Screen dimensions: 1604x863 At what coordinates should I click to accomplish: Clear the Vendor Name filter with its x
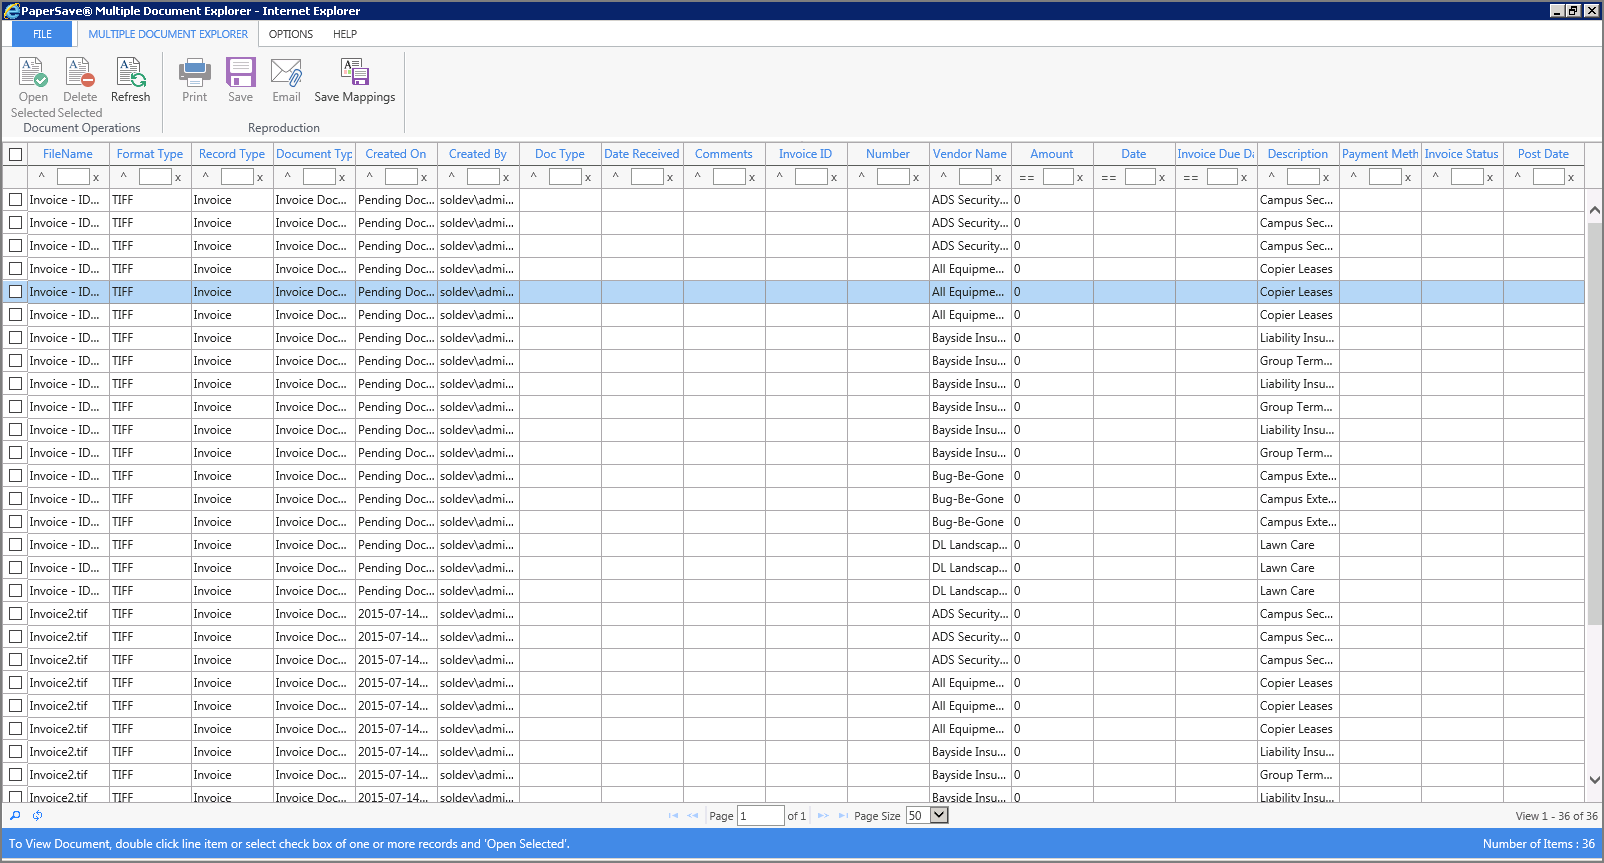coord(998,178)
